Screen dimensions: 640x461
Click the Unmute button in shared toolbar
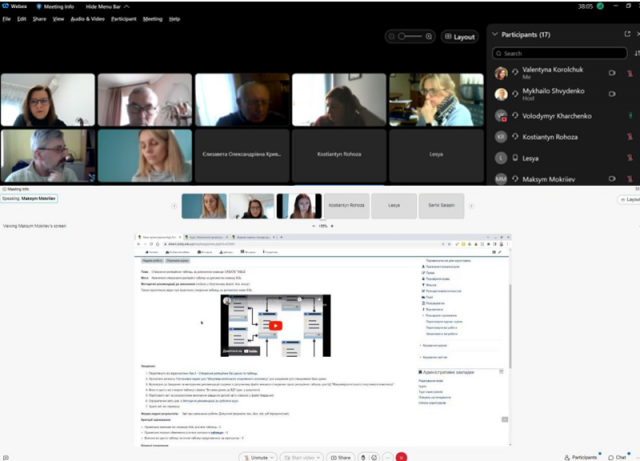pos(255,457)
